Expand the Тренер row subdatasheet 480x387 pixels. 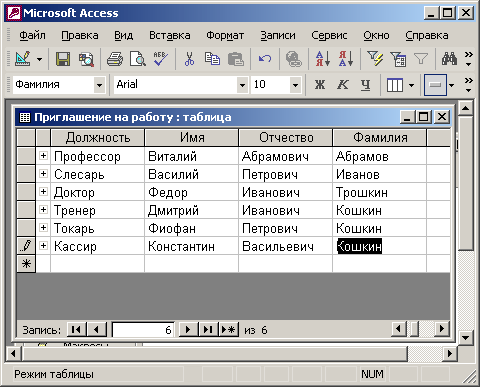pos(43,209)
